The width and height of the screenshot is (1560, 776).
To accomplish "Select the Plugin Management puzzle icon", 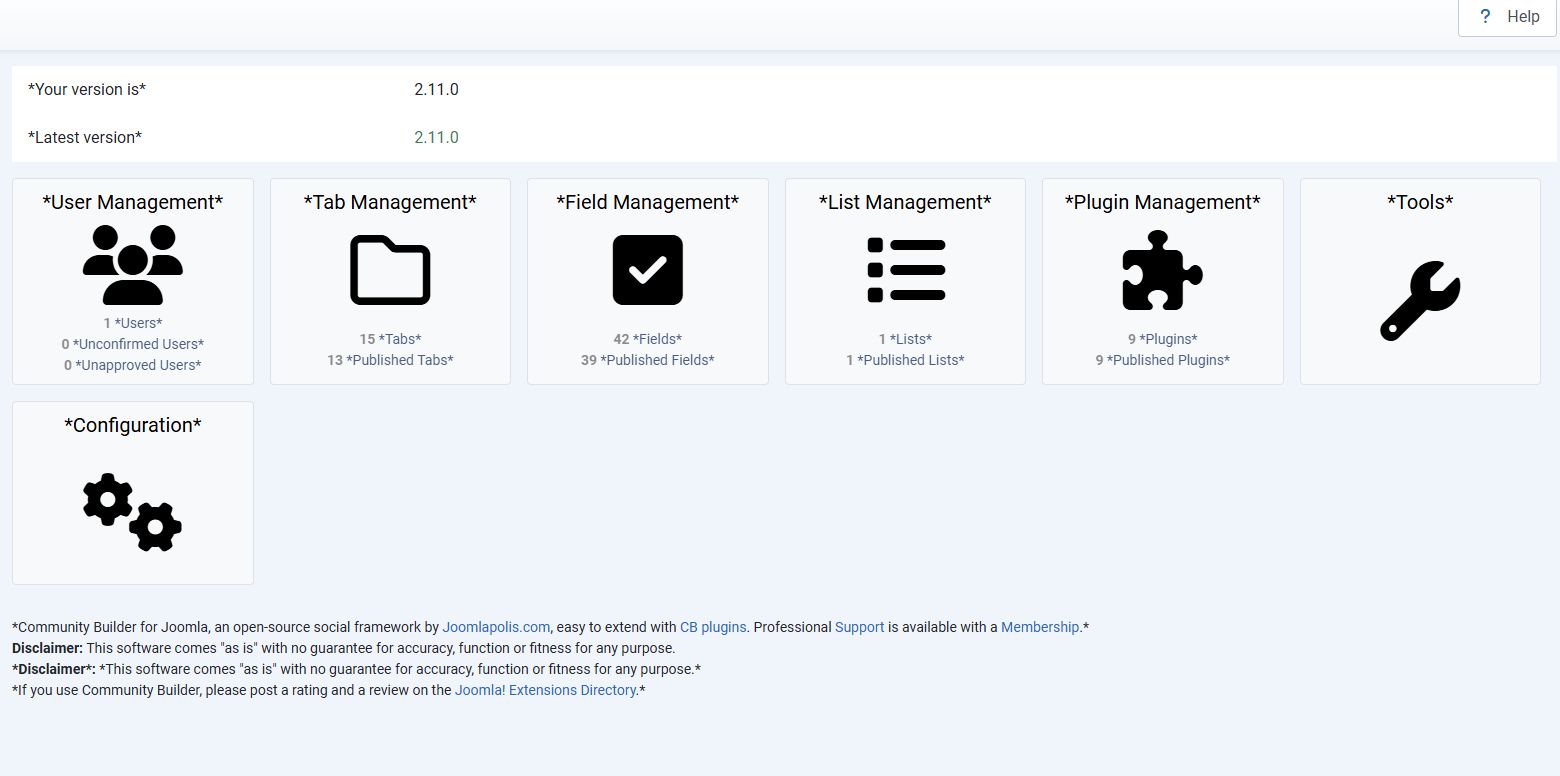I will tap(1162, 270).
